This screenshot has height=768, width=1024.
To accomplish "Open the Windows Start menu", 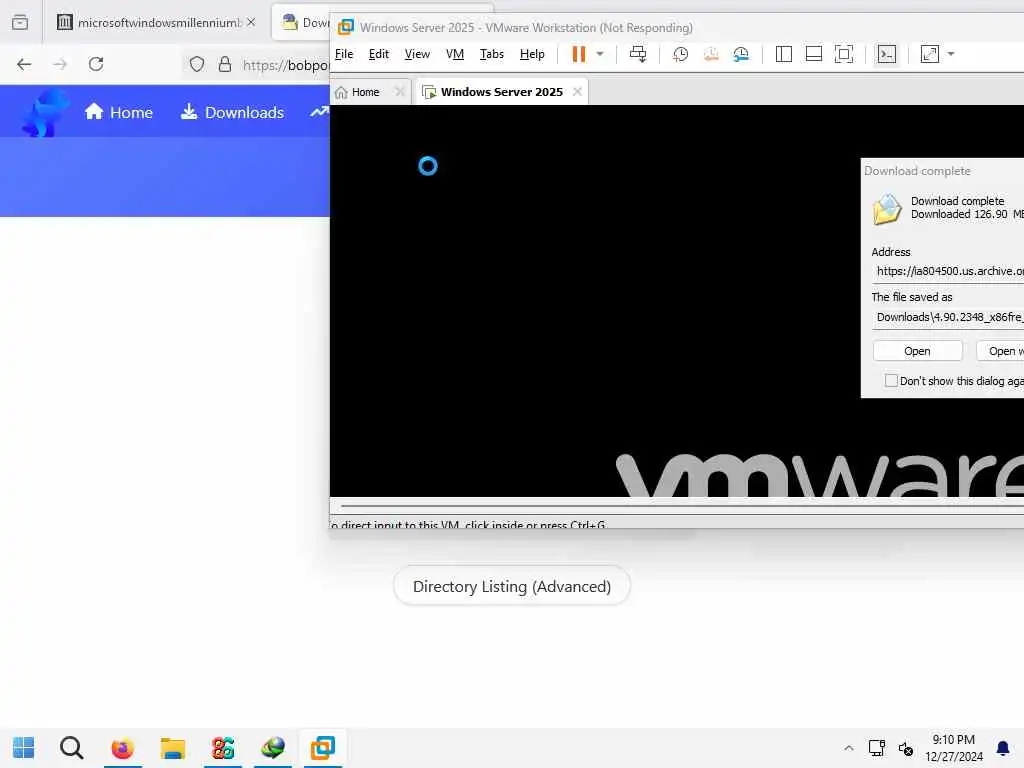I will [x=24, y=748].
